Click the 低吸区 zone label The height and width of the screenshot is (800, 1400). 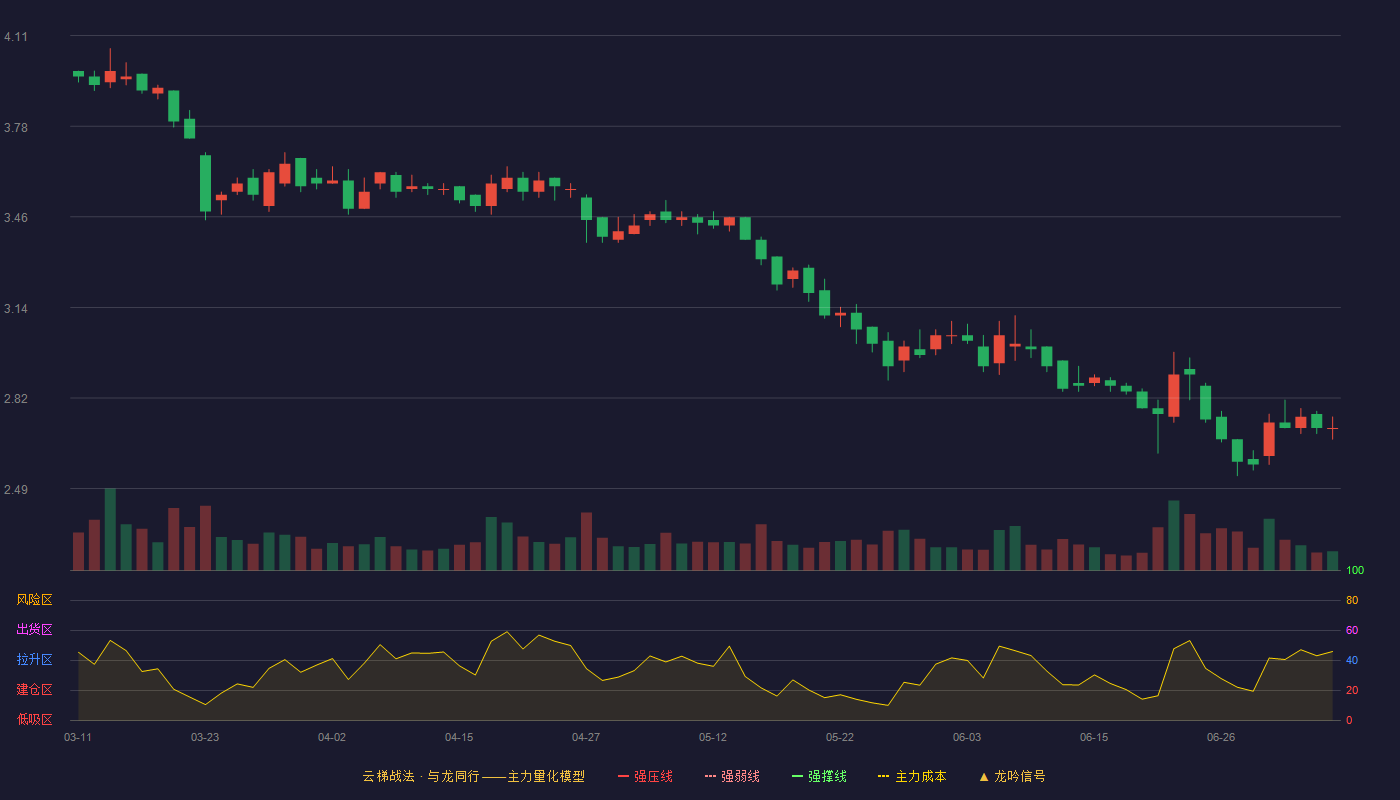point(34,719)
